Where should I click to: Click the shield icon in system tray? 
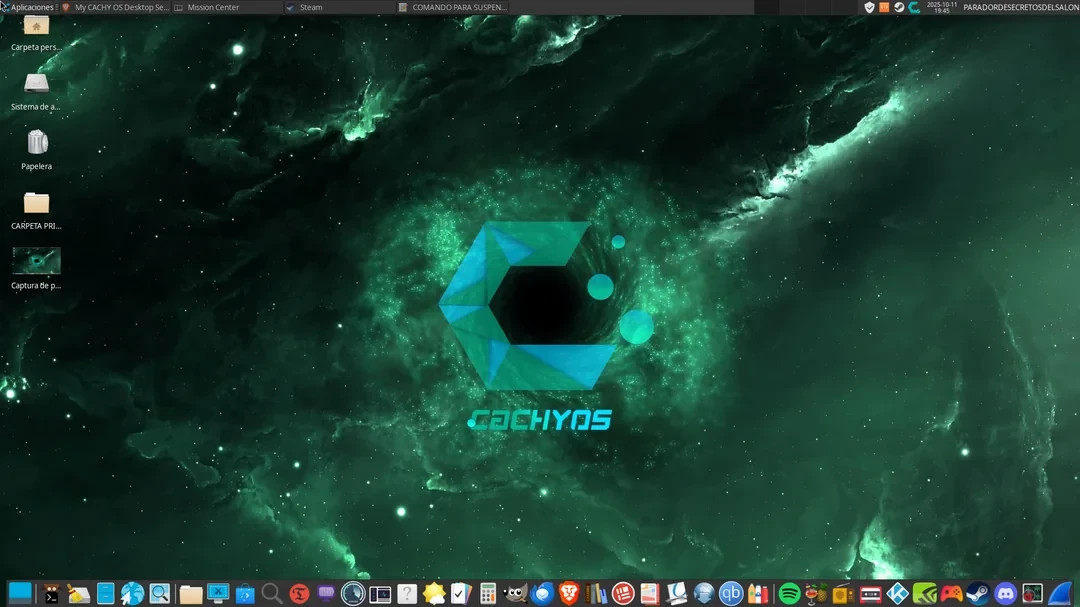869,7
